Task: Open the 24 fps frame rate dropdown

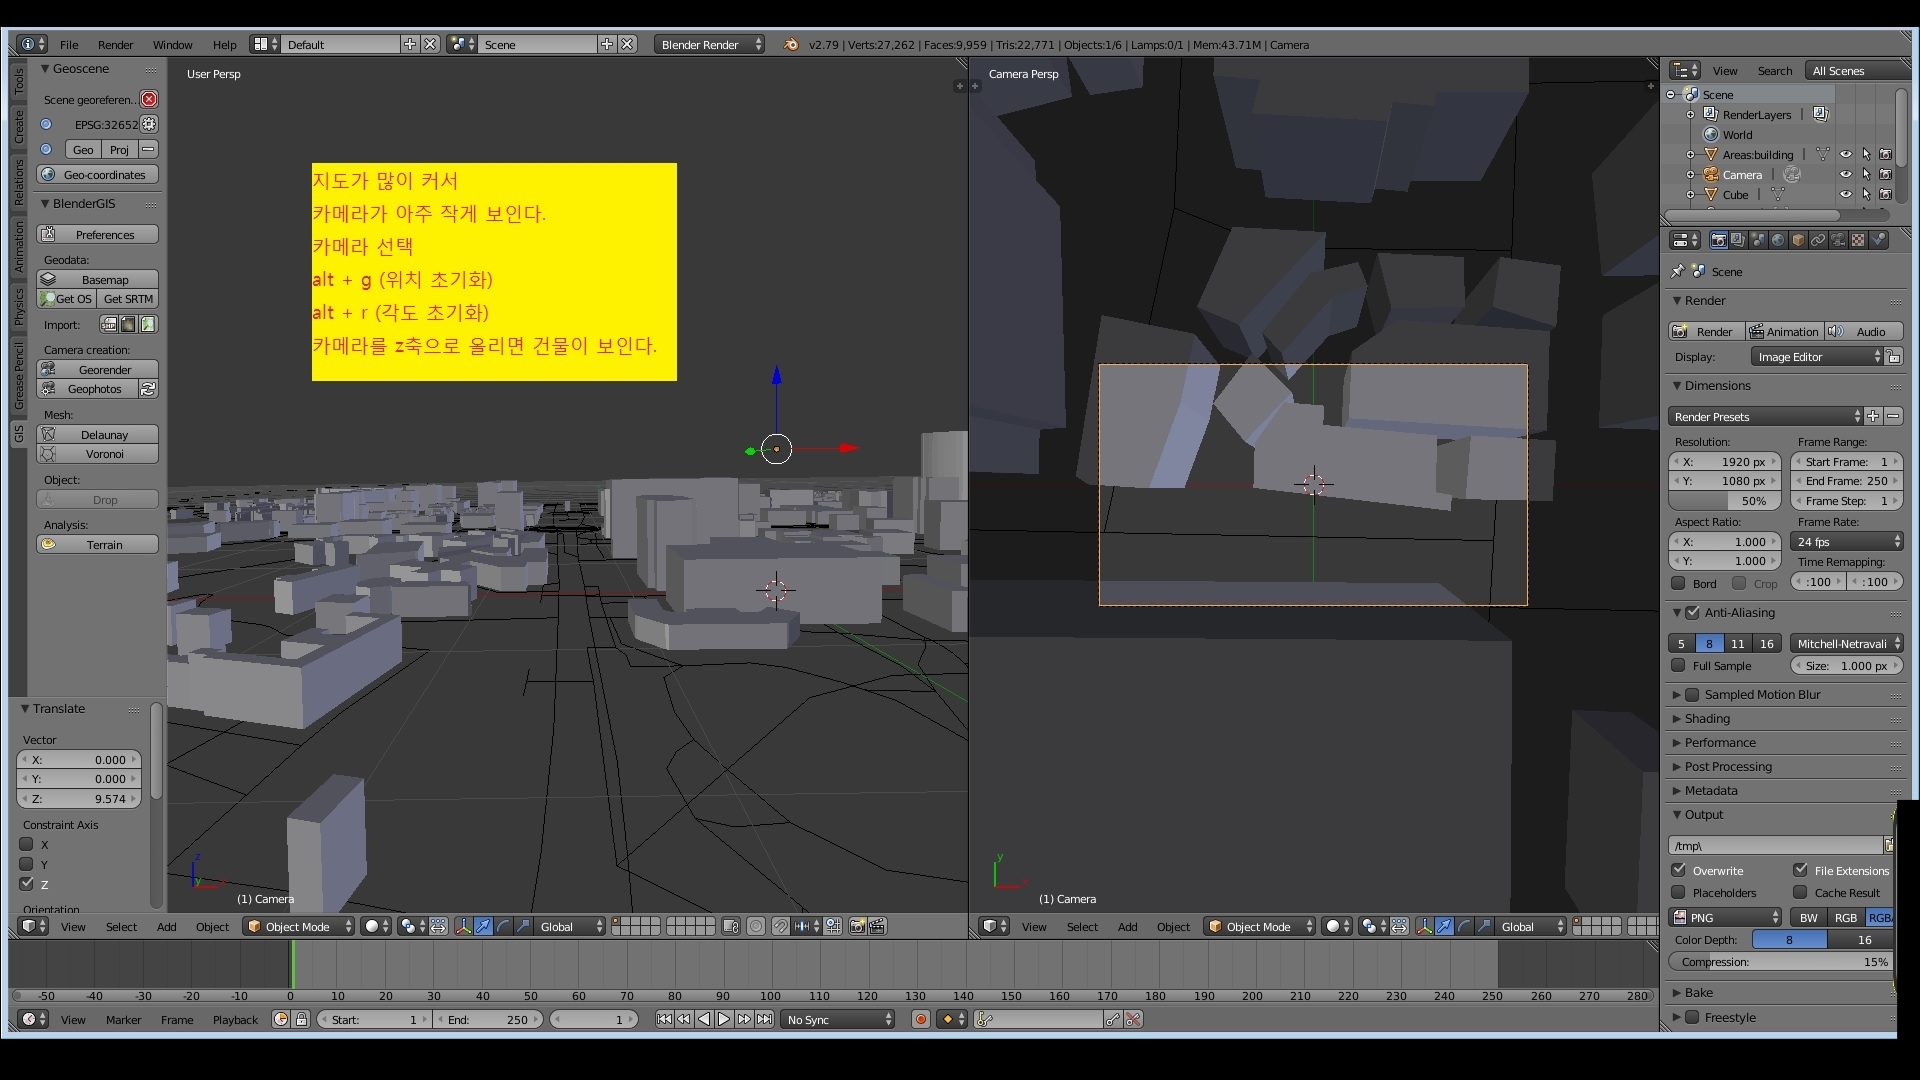Action: [1847, 541]
